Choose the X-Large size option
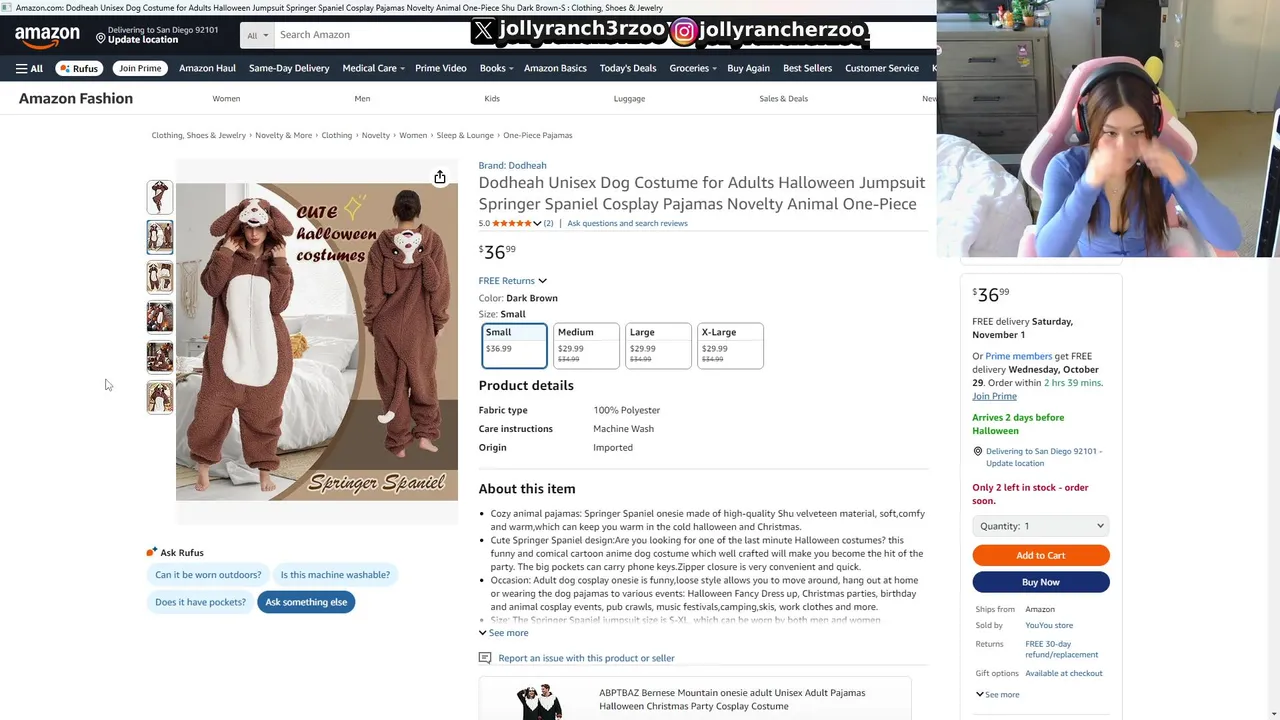This screenshot has width=1280, height=720. pyautogui.click(x=730, y=346)
